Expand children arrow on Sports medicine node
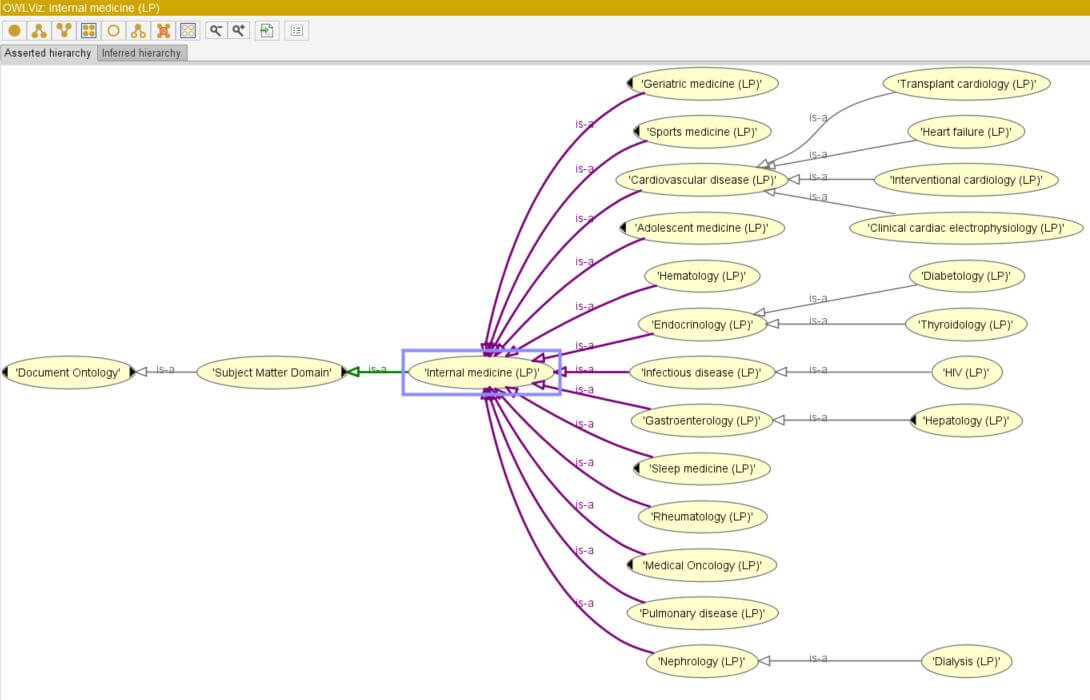Screen dimensions: 1090x700 click(x=637, y=131)
